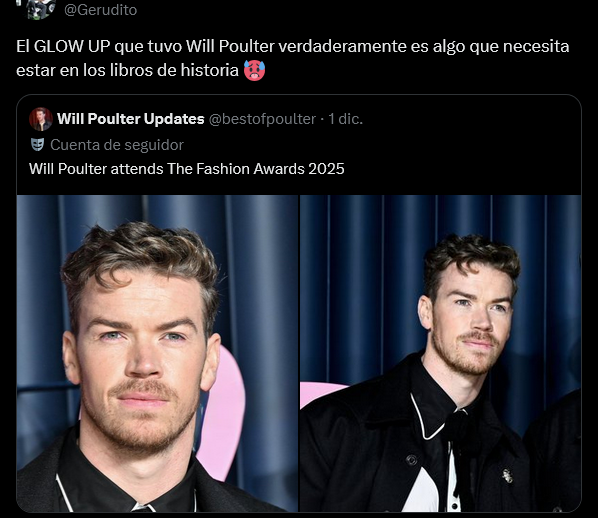Click the Cuenta de seguidor label
This screenshot has width=598, height=518.
click(x=117, y=145)
